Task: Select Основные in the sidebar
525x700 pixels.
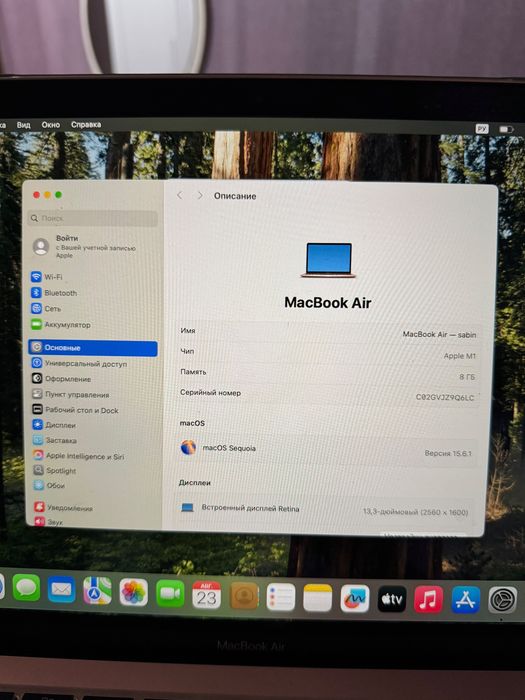Action: point(93,348)
